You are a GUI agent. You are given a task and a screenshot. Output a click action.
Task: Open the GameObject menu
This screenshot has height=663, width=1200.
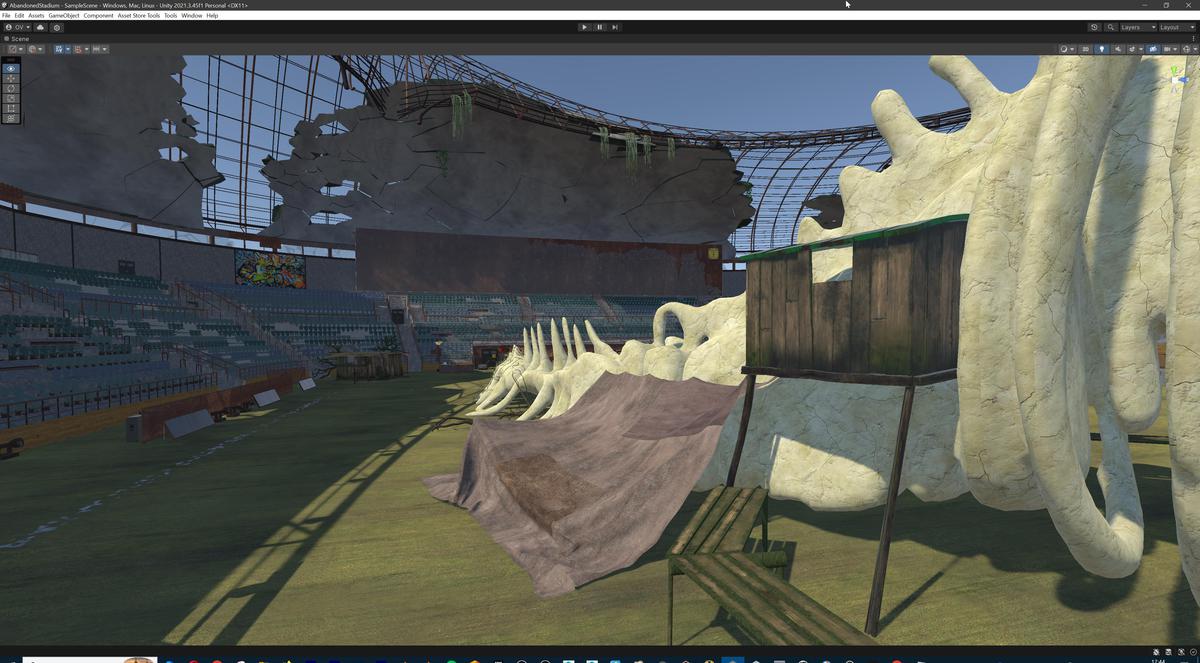coord(61,15)
